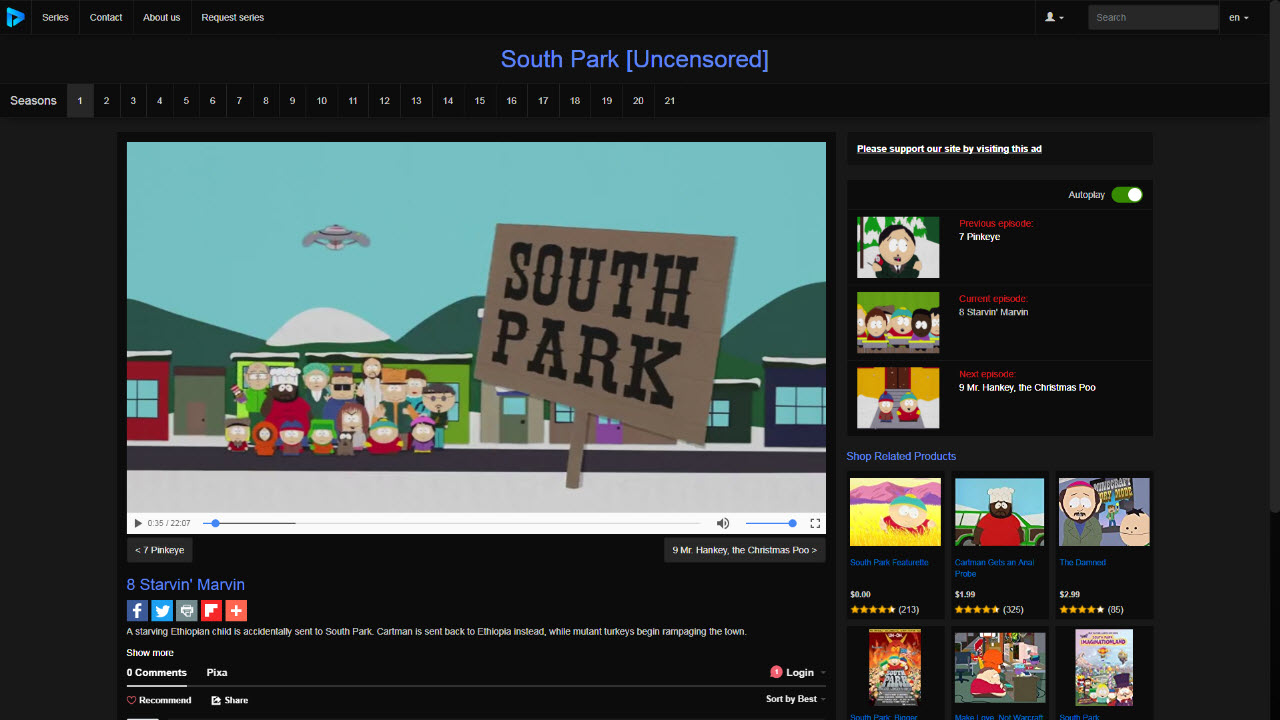The image size is (1280, 720).
Task: Mute the video volume speaker icon
Action: [723, 523]
